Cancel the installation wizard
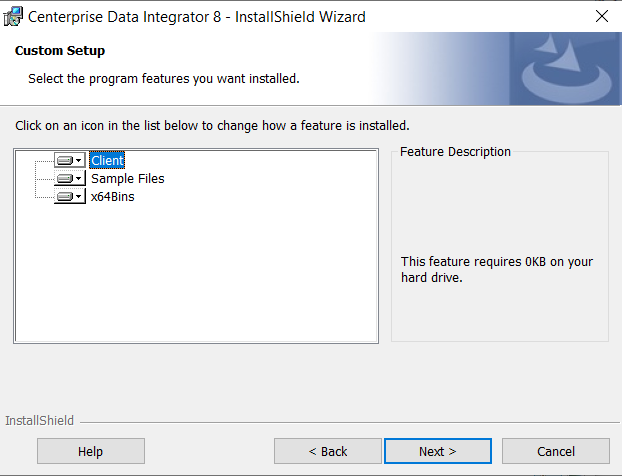 (x=555, y=451)
